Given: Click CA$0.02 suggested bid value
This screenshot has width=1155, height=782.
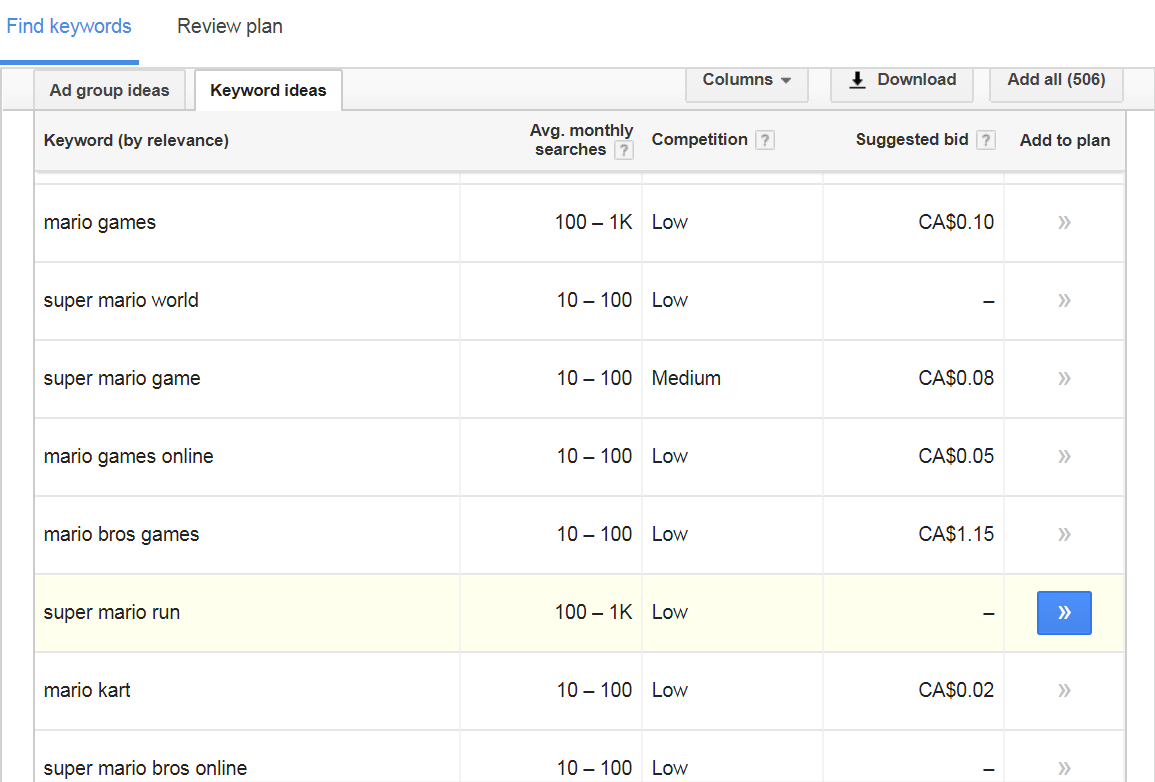Looking at the screenshot, I should point(956,691).
